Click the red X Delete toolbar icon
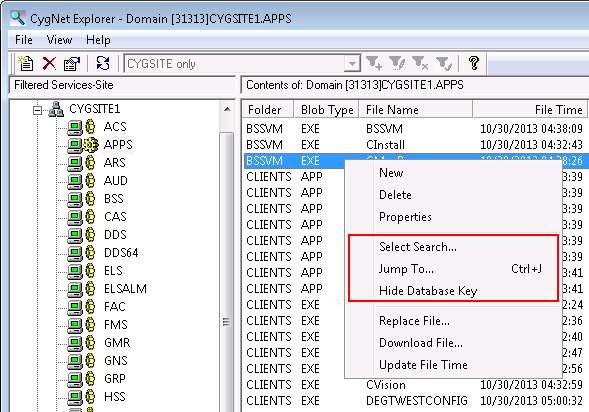 pyautogui.click(x=49, y=63)
